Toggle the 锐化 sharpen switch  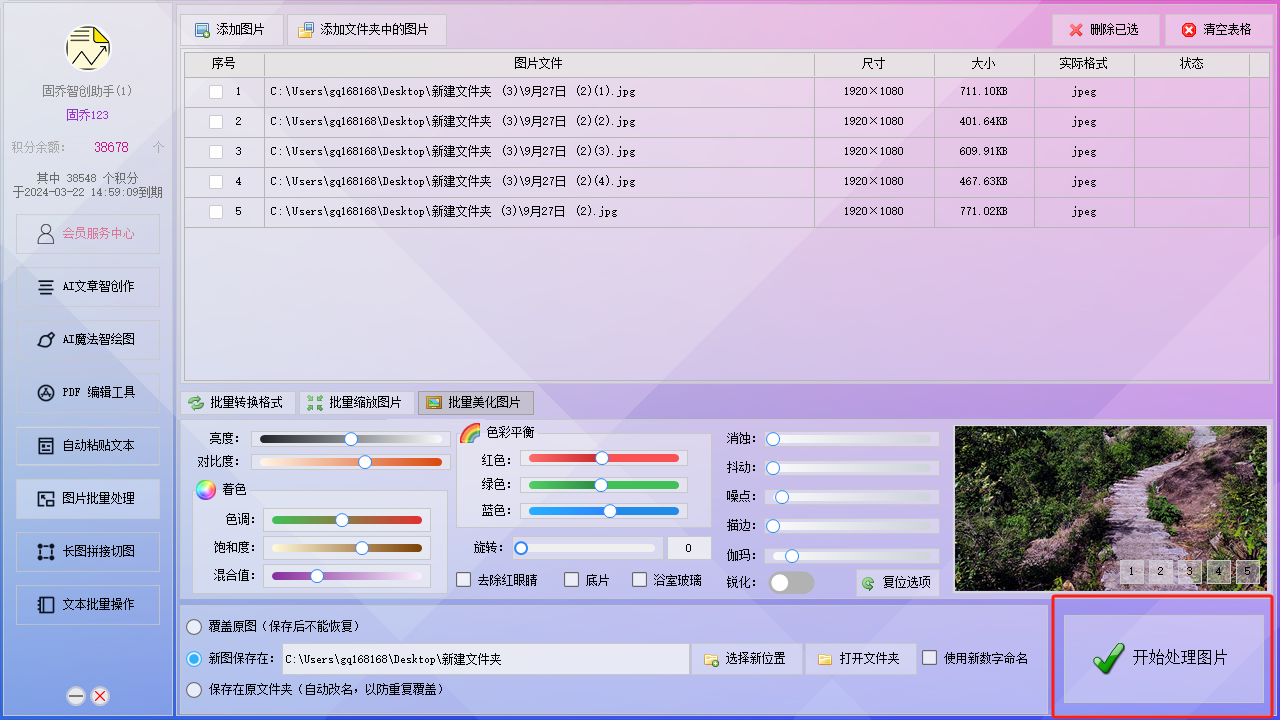tap(791, 583)
